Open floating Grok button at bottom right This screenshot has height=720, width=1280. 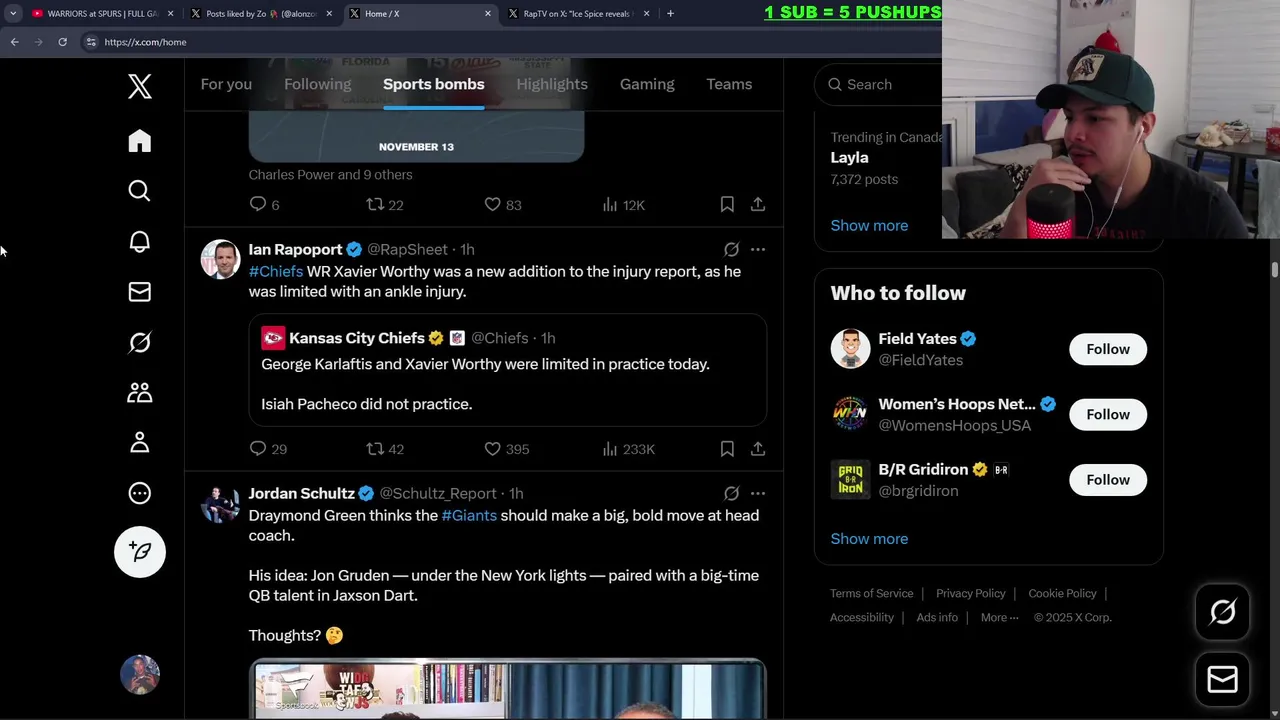point(1223,612)
